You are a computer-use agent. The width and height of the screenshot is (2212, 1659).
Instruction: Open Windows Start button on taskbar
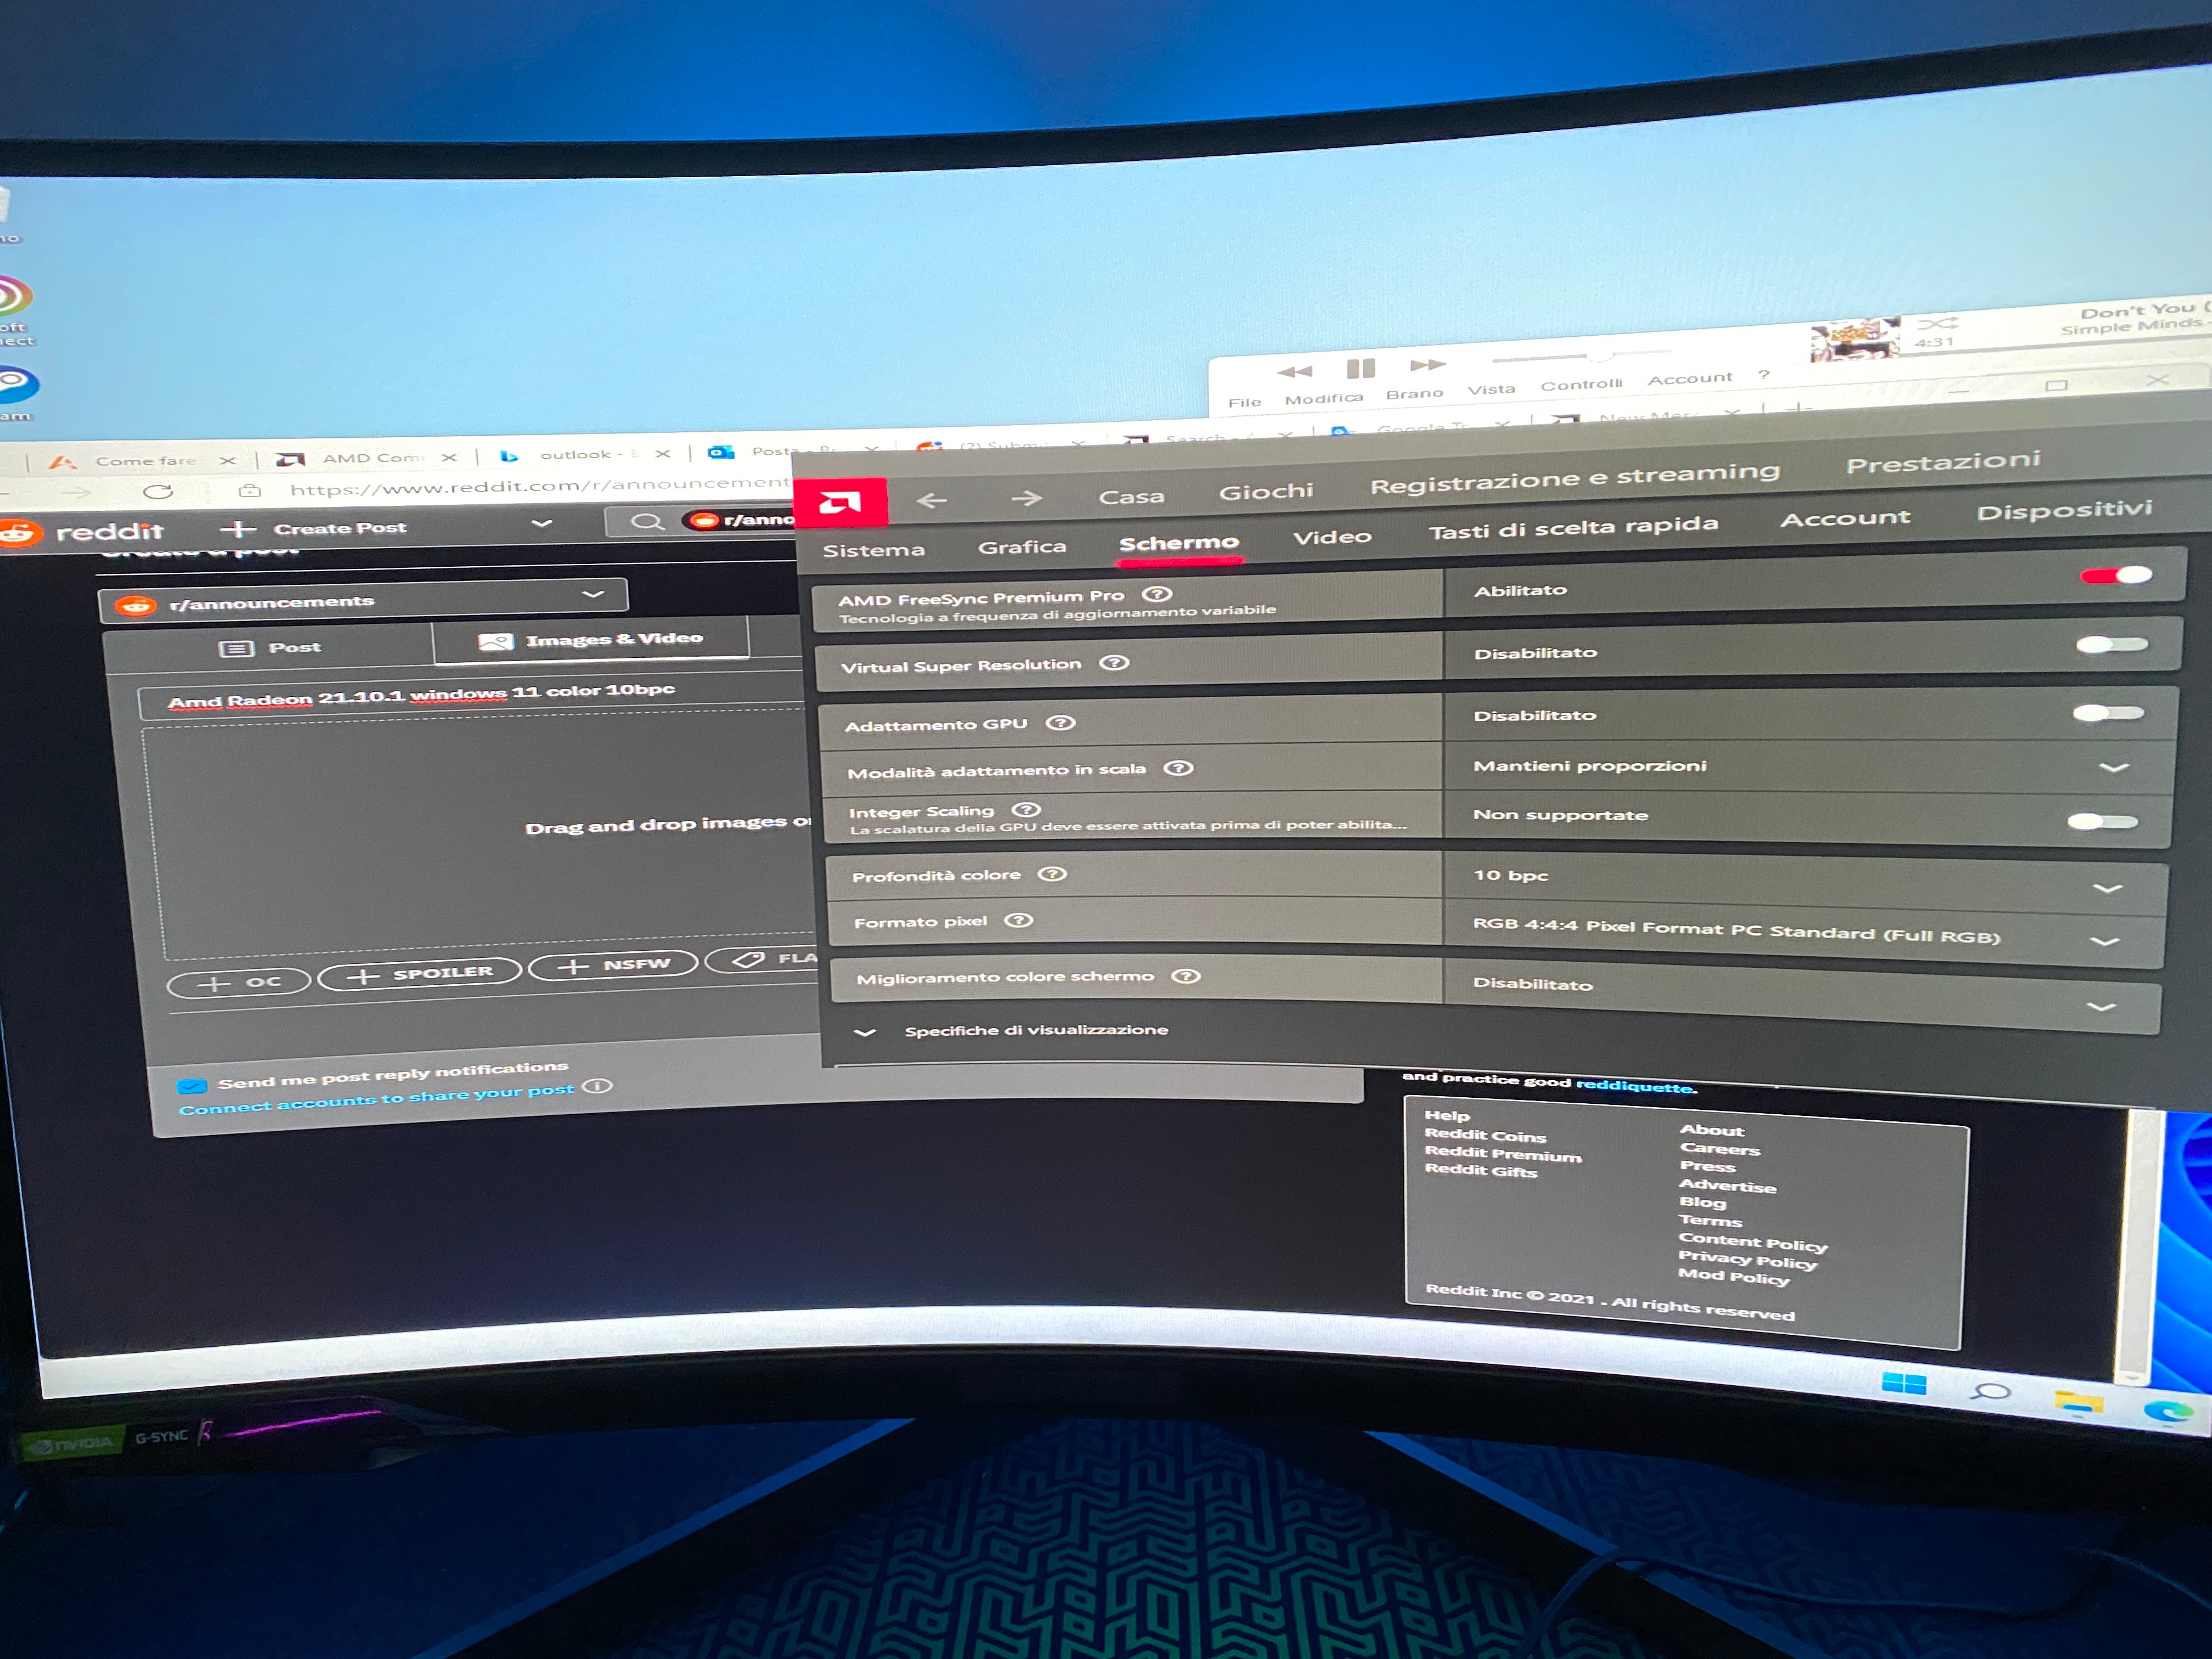(x=1904, y=1385)
